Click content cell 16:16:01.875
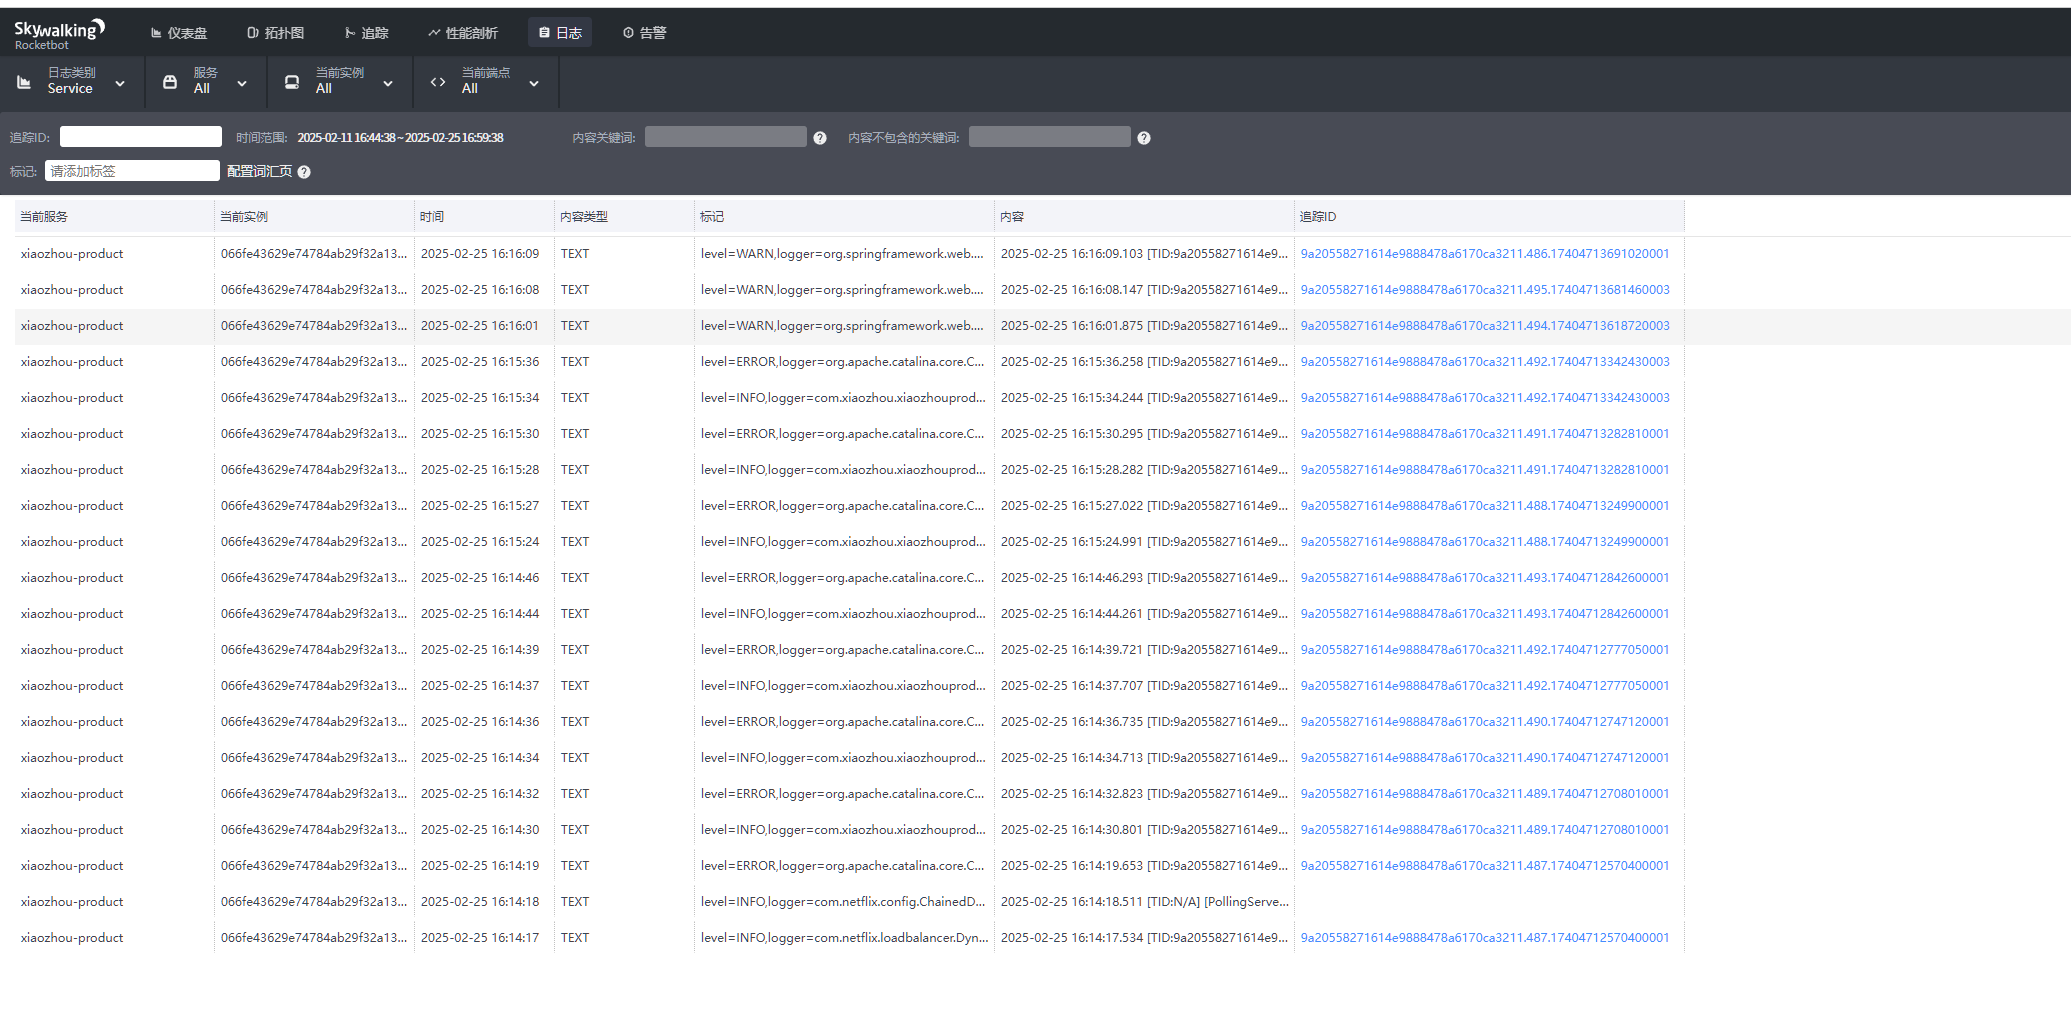Image resolution: width=2071 pixels, height=1015 pixels. 1144,326
